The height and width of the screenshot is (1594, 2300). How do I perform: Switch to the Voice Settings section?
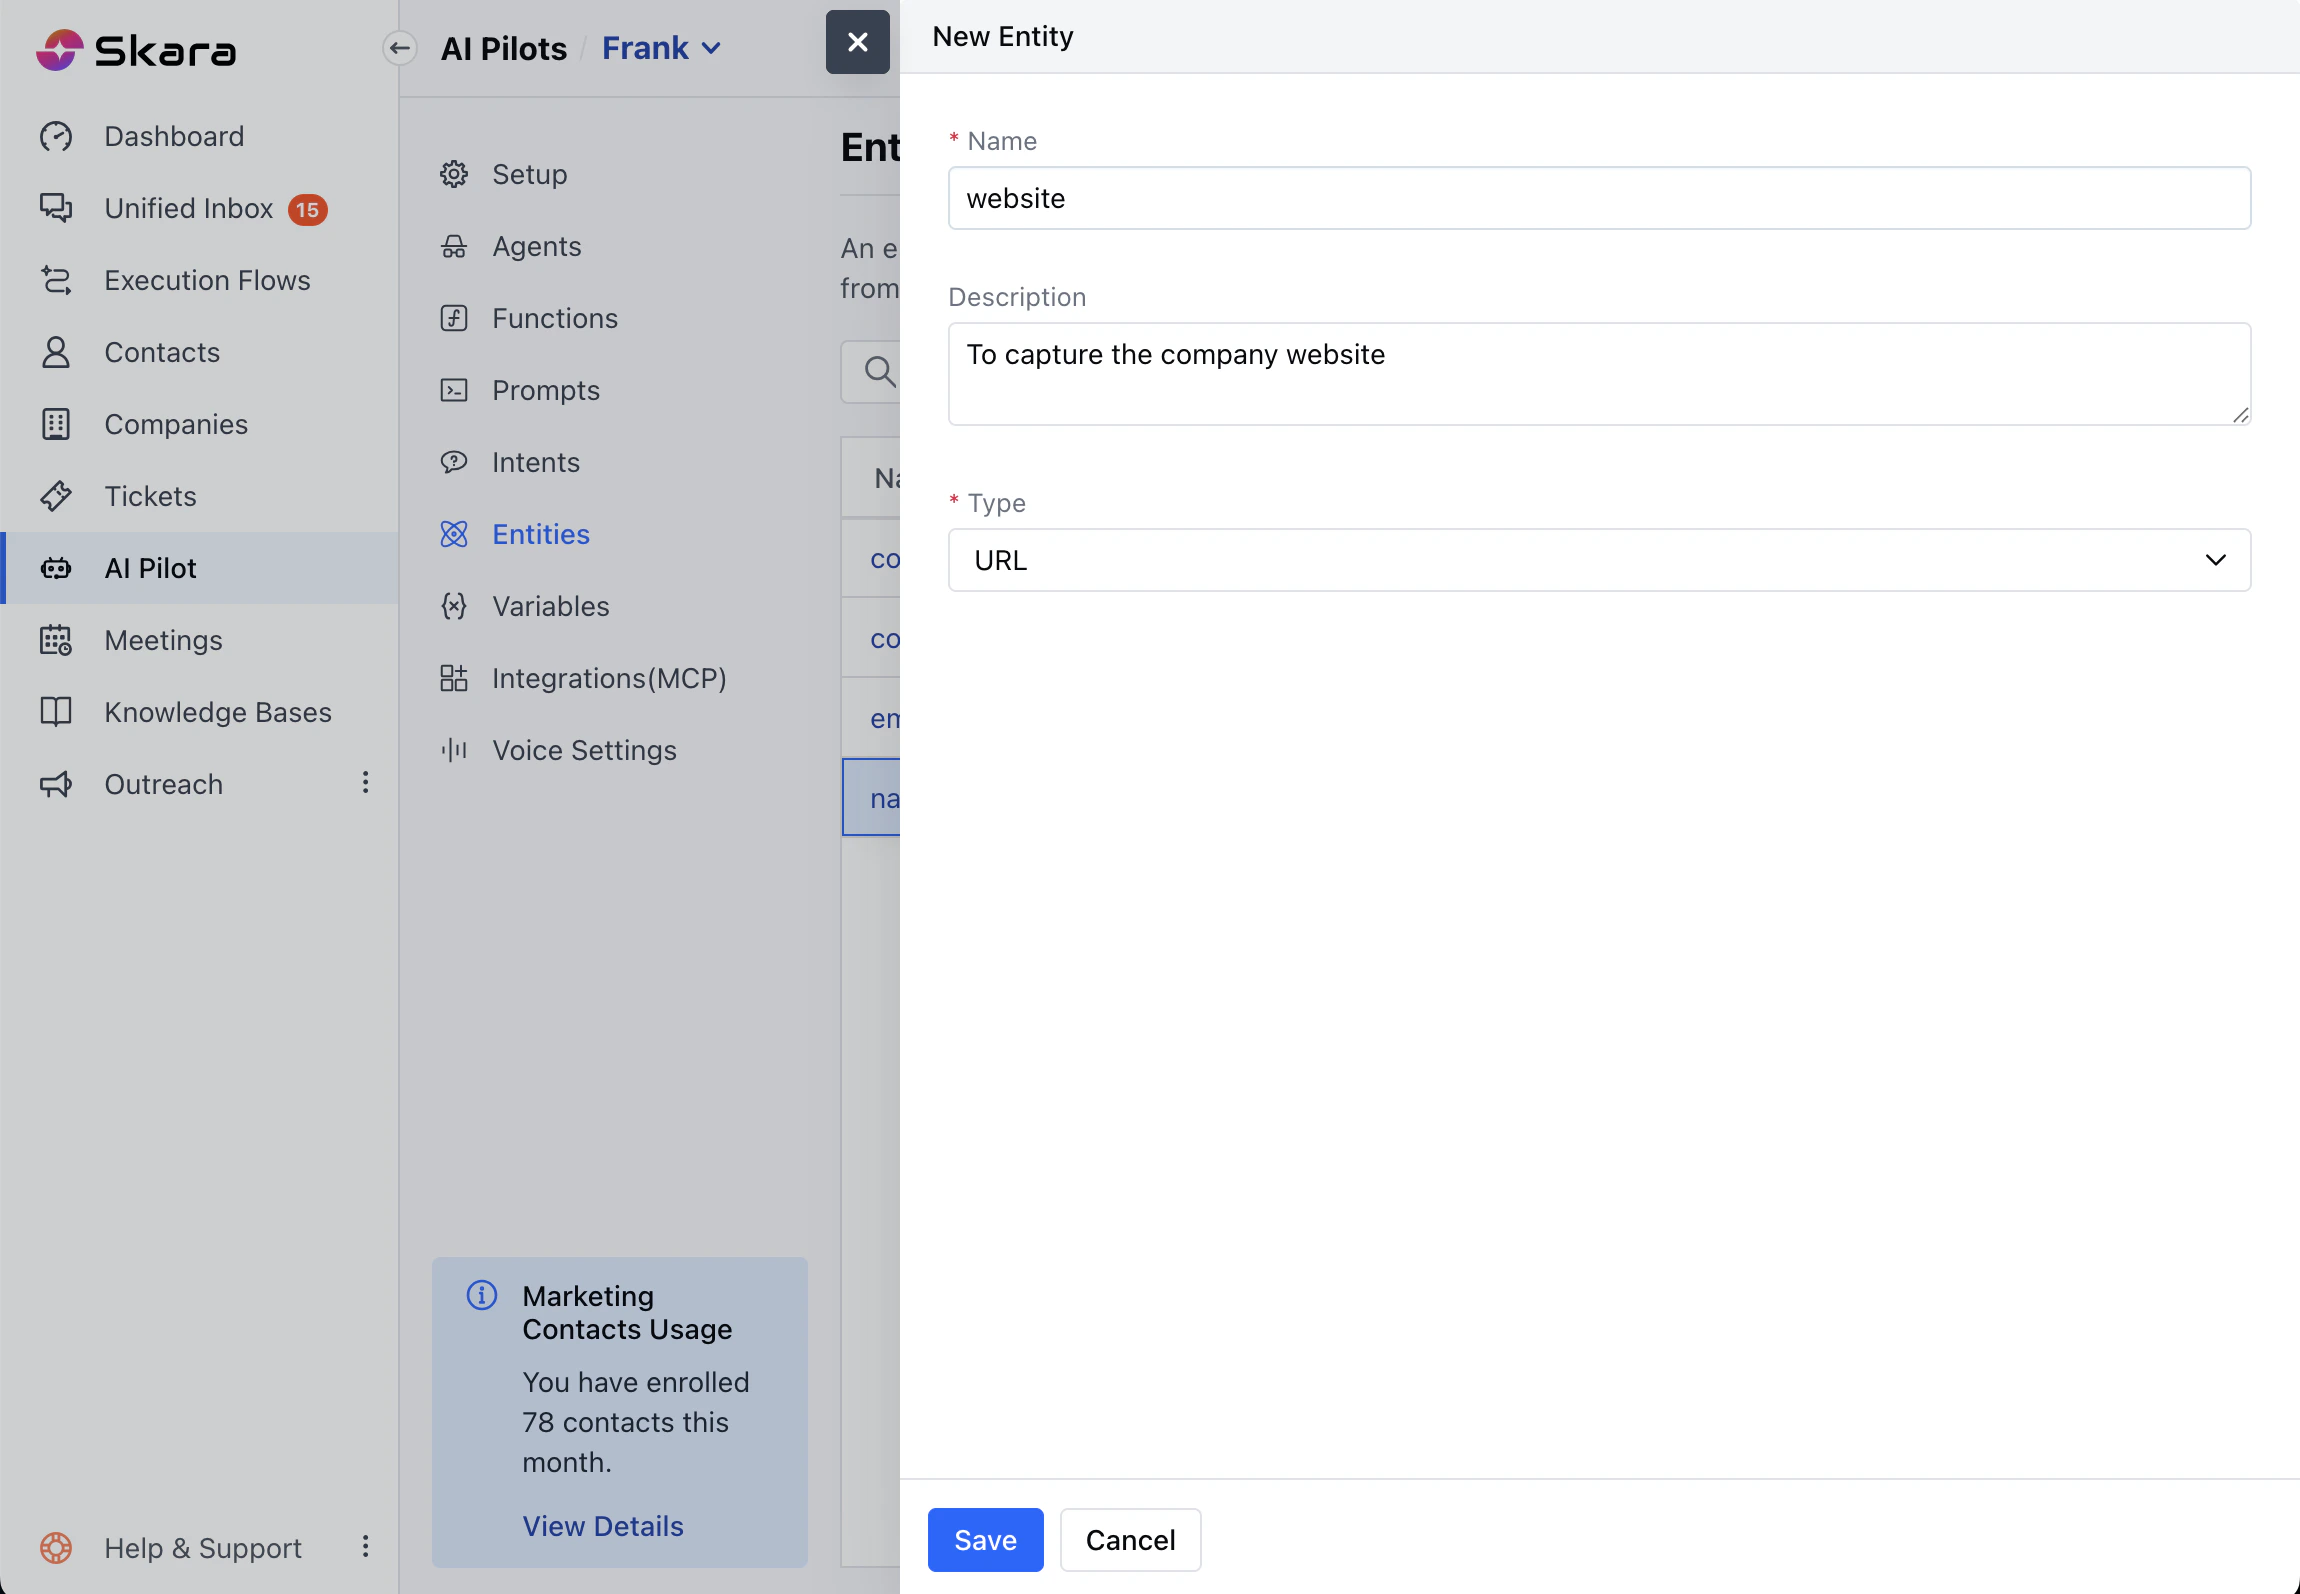pyautogui.click(x=584, y=750)
